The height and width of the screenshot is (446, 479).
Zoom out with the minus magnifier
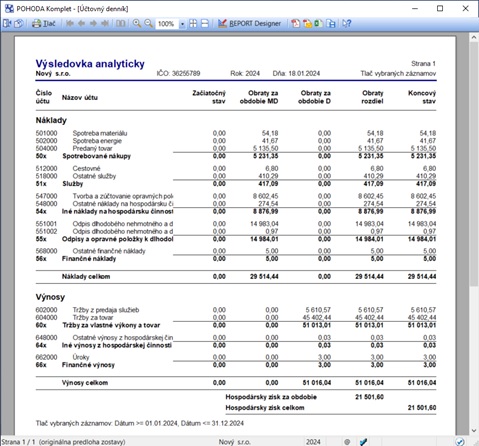tap(149, 23)
